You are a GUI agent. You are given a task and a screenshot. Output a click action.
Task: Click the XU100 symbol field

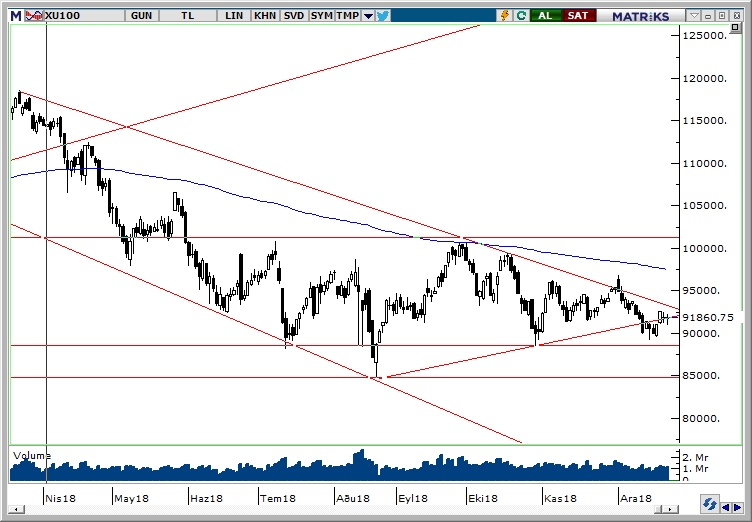[84, 16]
